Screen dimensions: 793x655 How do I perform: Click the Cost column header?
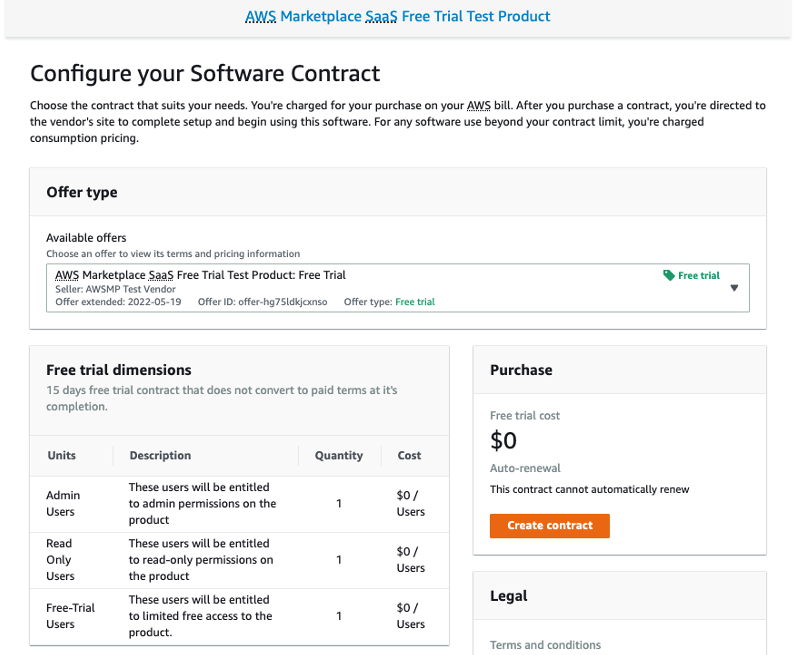pyautogui.click(x=409, y=455)
